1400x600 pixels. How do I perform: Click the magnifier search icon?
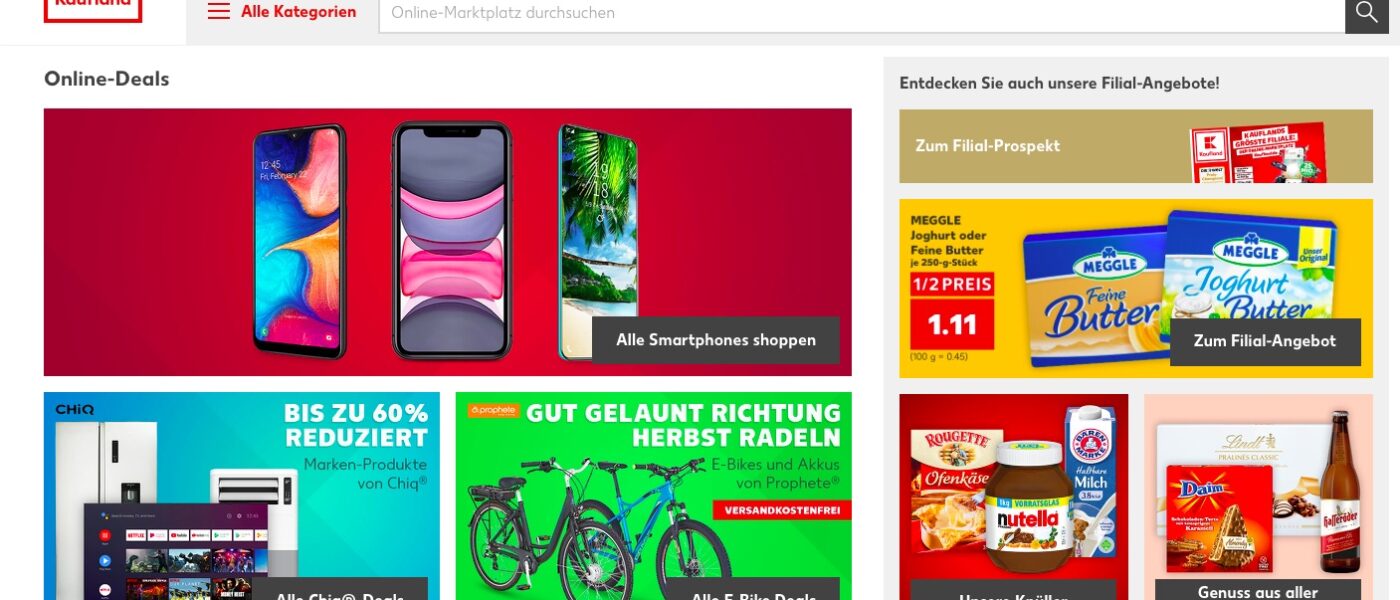(1367, 13)
